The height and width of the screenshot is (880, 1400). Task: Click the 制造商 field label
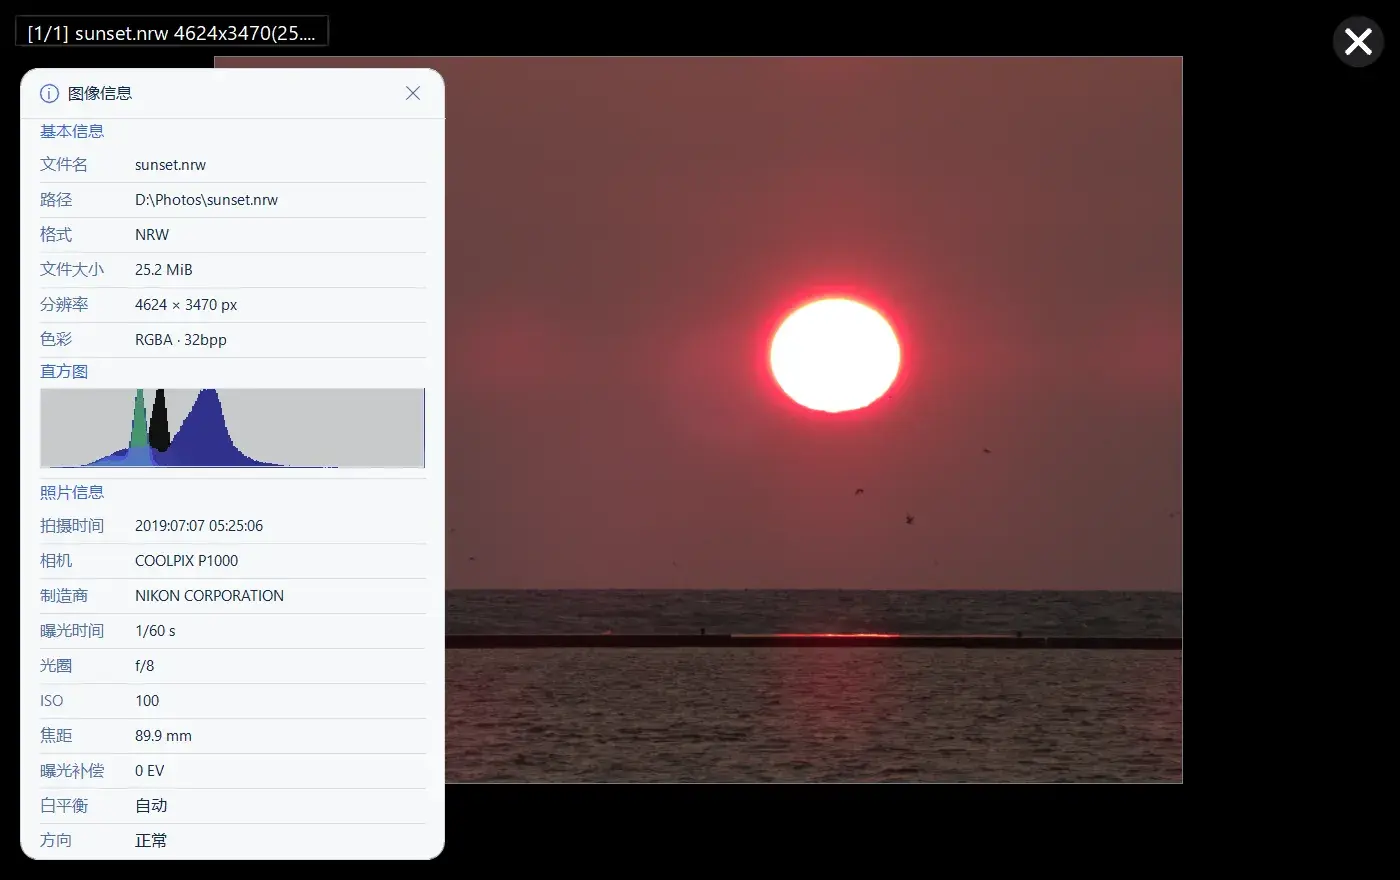[x=64, y=596]
